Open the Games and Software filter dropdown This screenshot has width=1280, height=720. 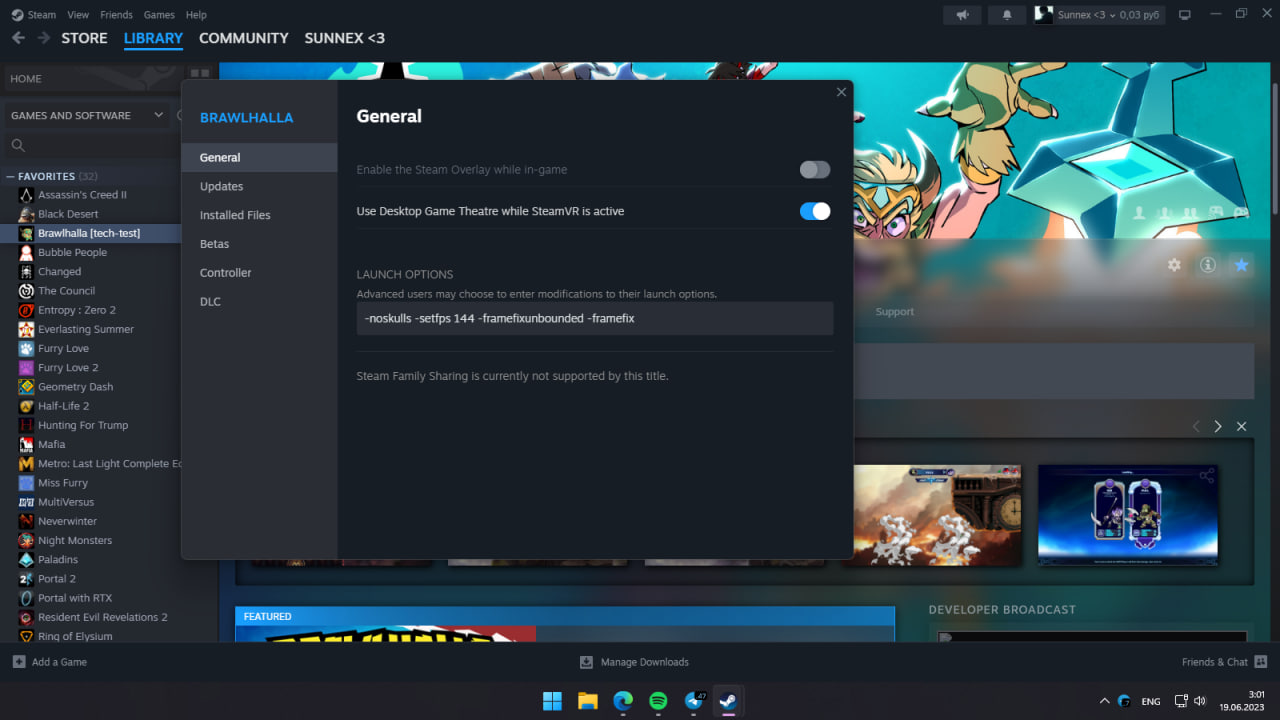(x=87, y=115)
